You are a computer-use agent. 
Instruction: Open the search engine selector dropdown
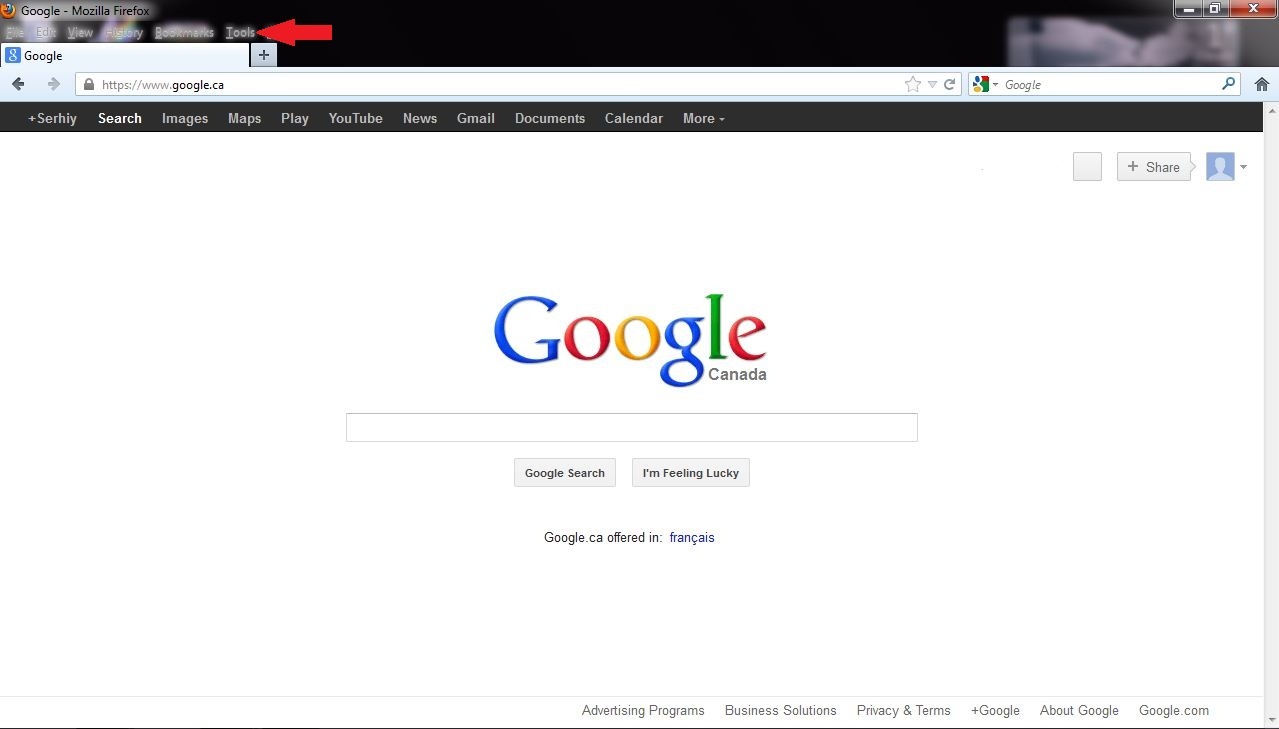pyautogui.click(x=985, y=85)
